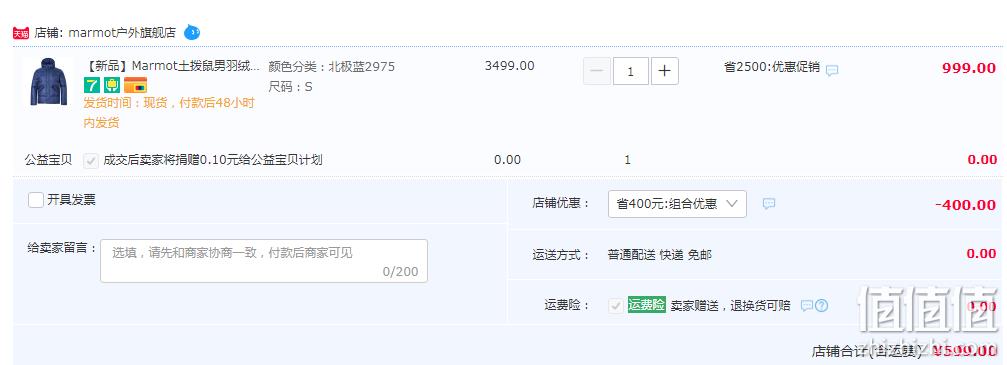1007x365 pixels.
Task: Click the 普通配送 快递 免邮 shipping text
Action: (660, 255)
